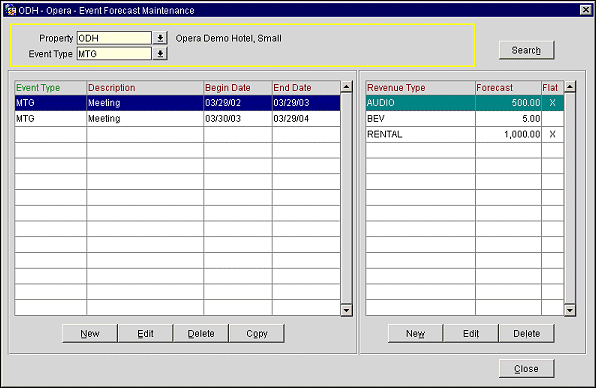Click the revenue grid scroll down arrow
Image resolution: width=596 pixels, height=388 pixels.
point(570,310)
